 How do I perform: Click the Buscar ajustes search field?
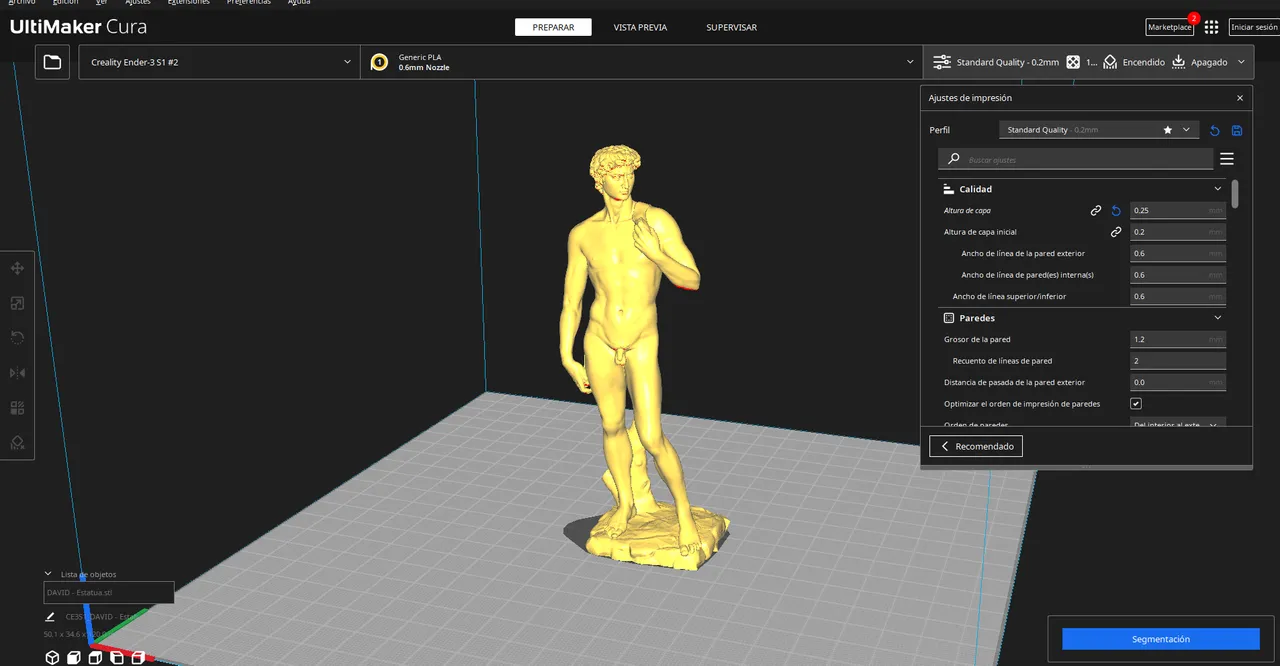(1076, 159)
